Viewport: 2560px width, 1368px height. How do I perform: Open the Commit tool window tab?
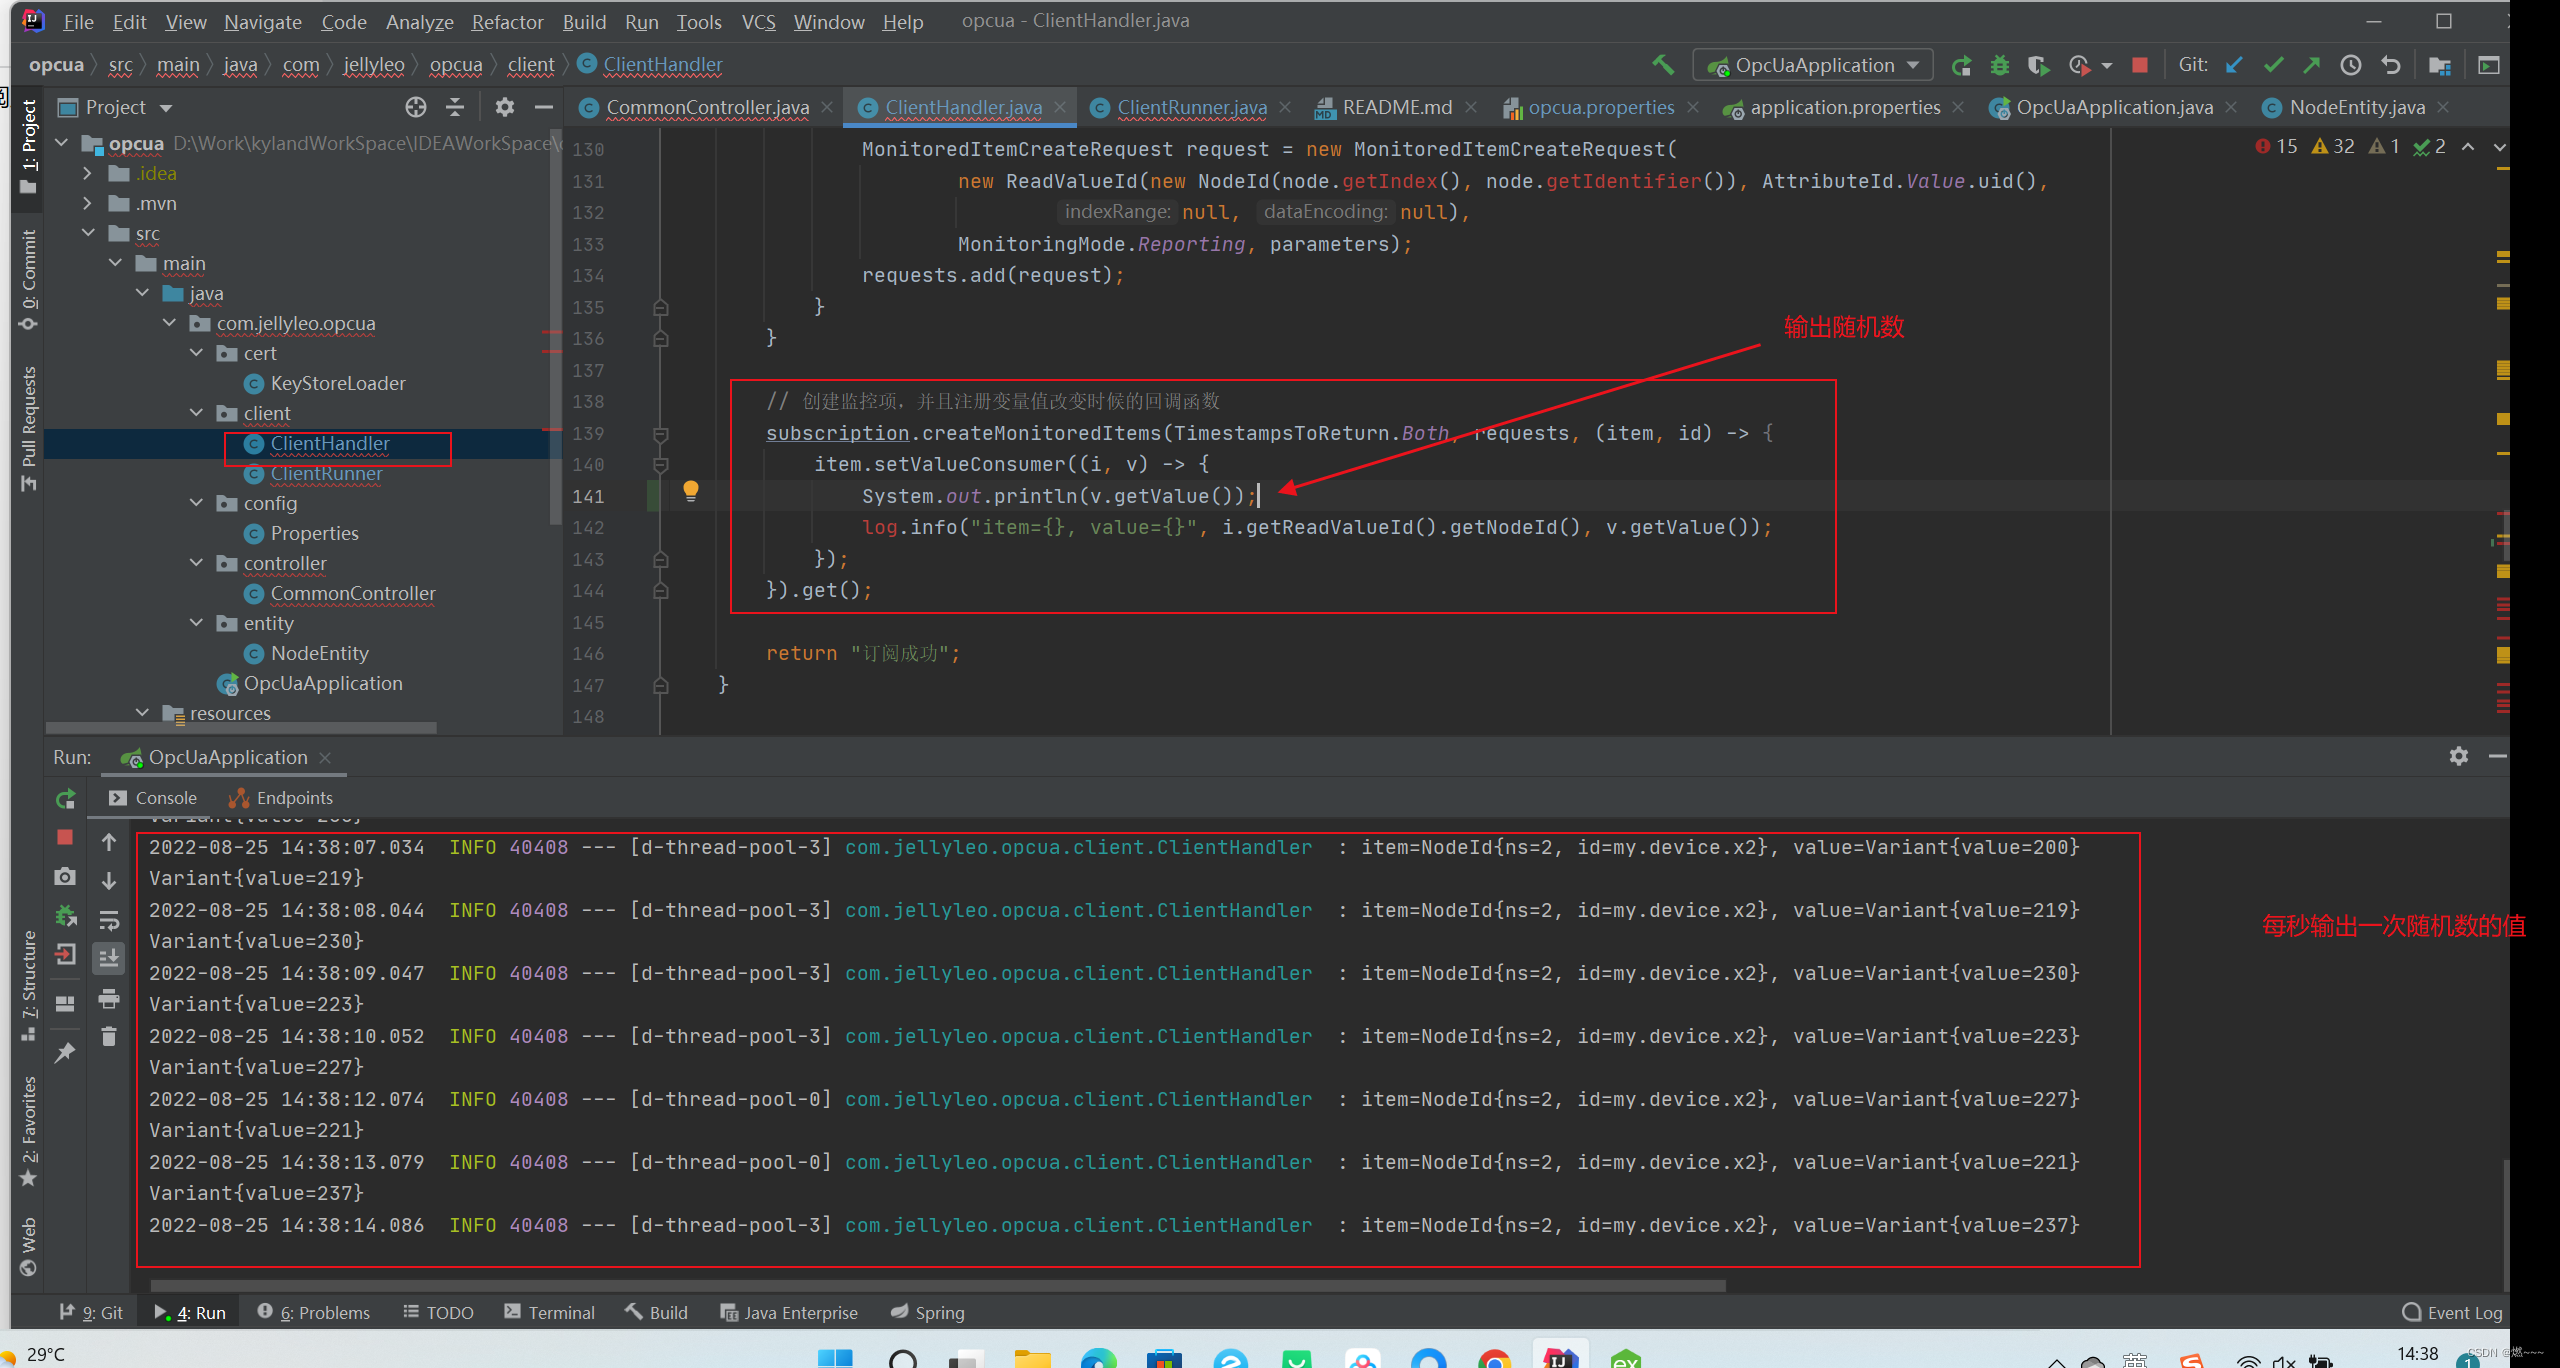28,280
